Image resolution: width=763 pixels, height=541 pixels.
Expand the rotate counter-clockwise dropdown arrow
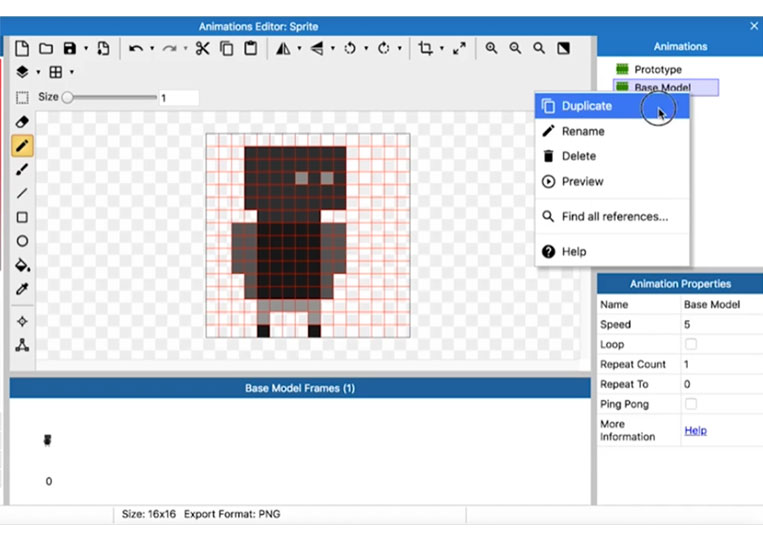(x=366, y=48)
